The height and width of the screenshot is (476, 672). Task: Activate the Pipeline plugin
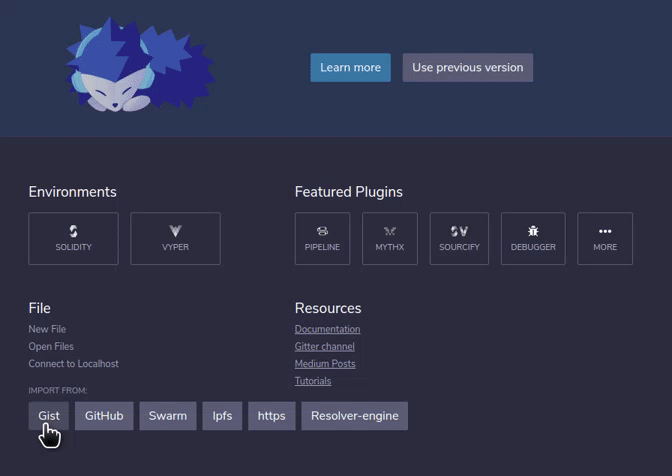pos(322,239)
